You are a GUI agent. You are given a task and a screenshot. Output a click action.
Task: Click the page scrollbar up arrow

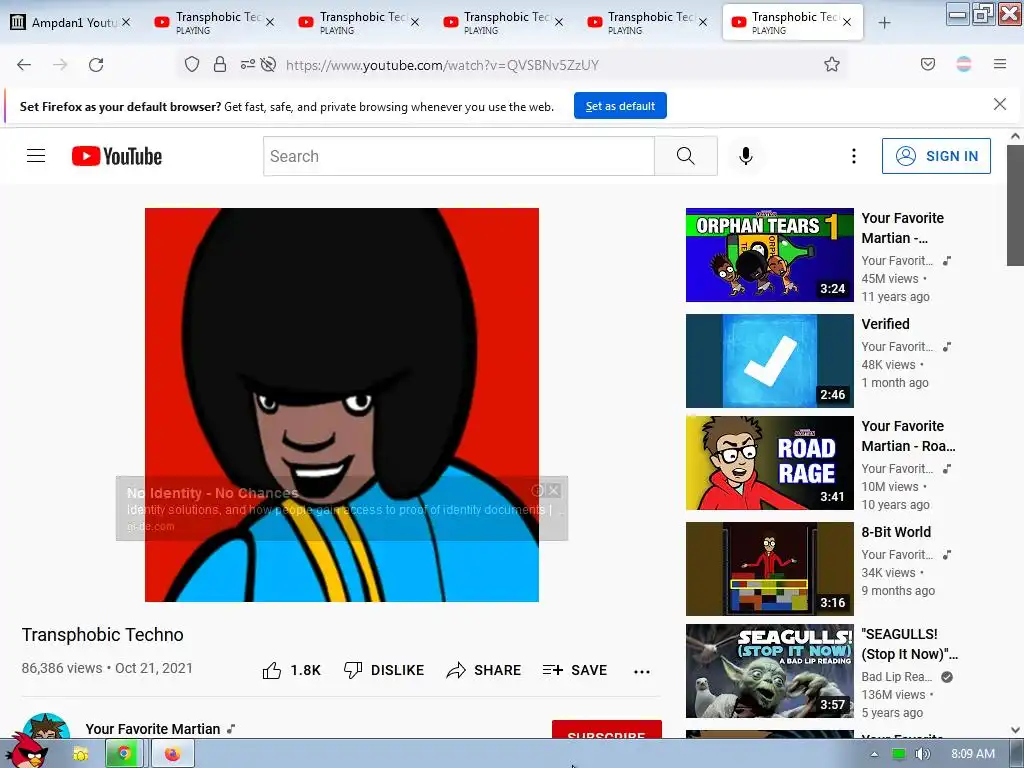[x=1014, y=136]
